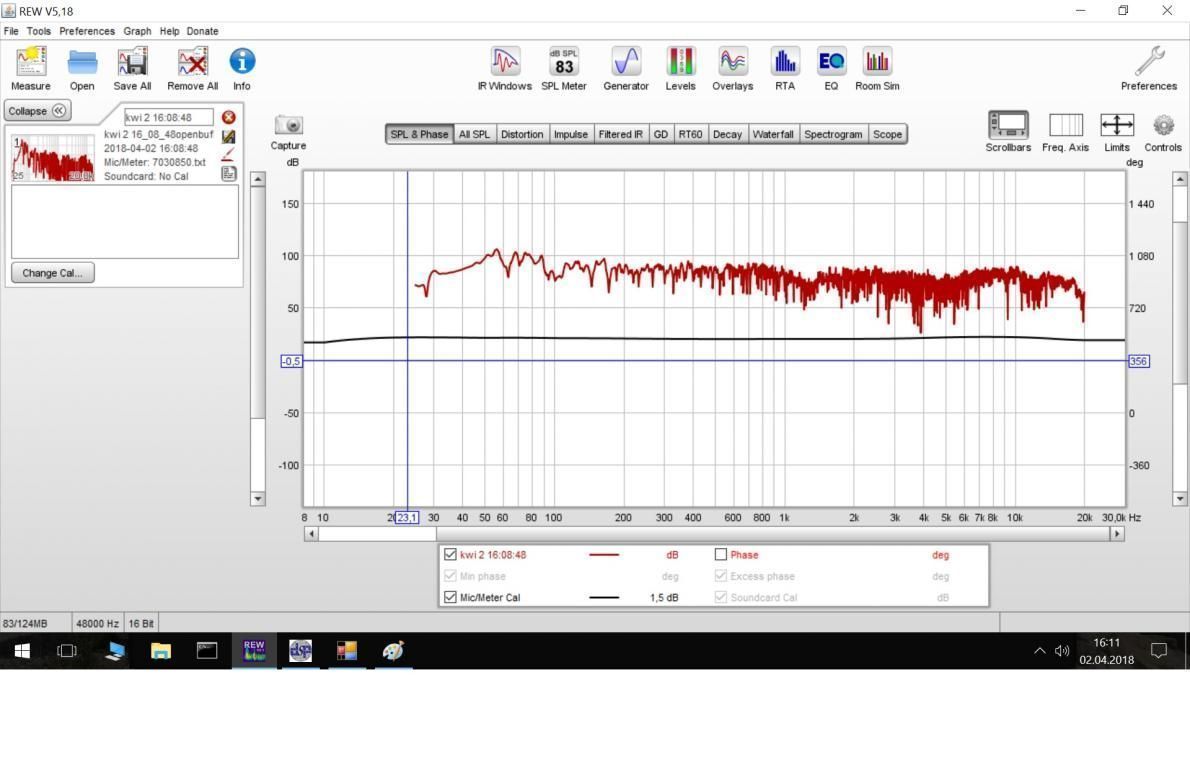1190x768 pixels.
Task: Switch to the RT60 tab
Action: pos(691,134)
